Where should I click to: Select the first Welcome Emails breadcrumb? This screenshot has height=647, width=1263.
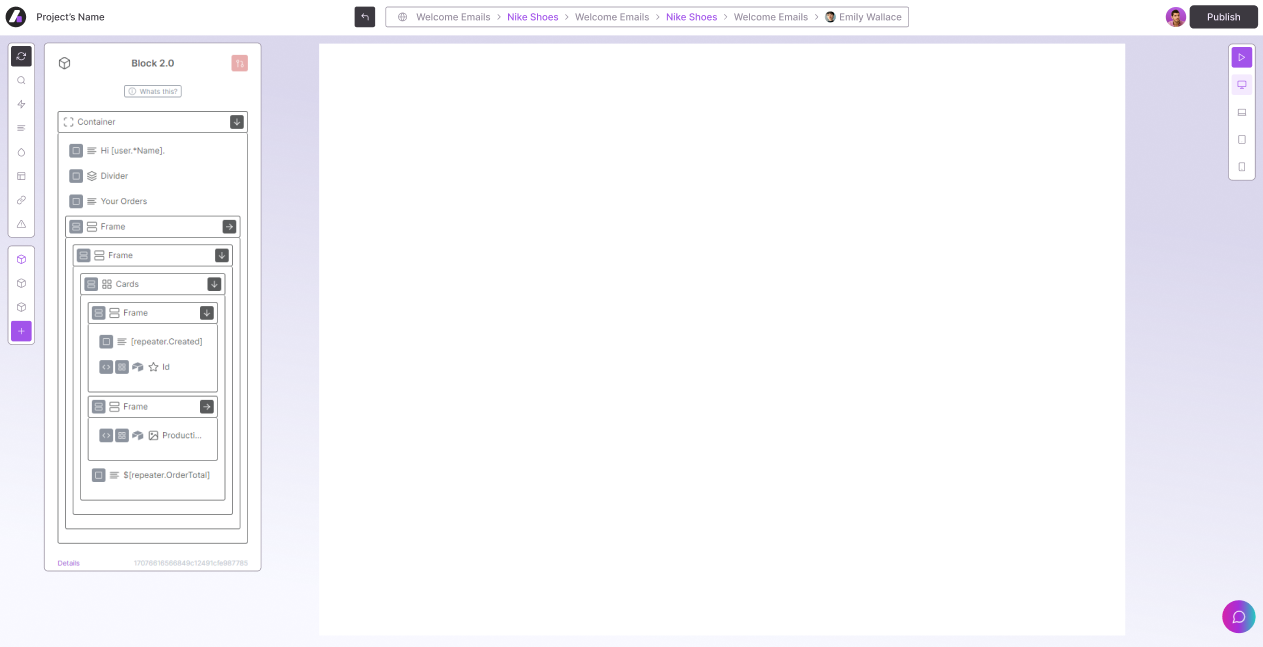point(453,17)
